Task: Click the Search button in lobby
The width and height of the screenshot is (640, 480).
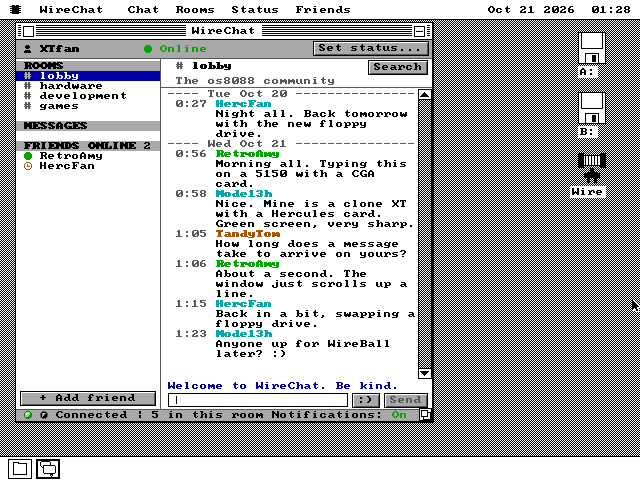Action: pyautogui.click(x=398, y=67)
